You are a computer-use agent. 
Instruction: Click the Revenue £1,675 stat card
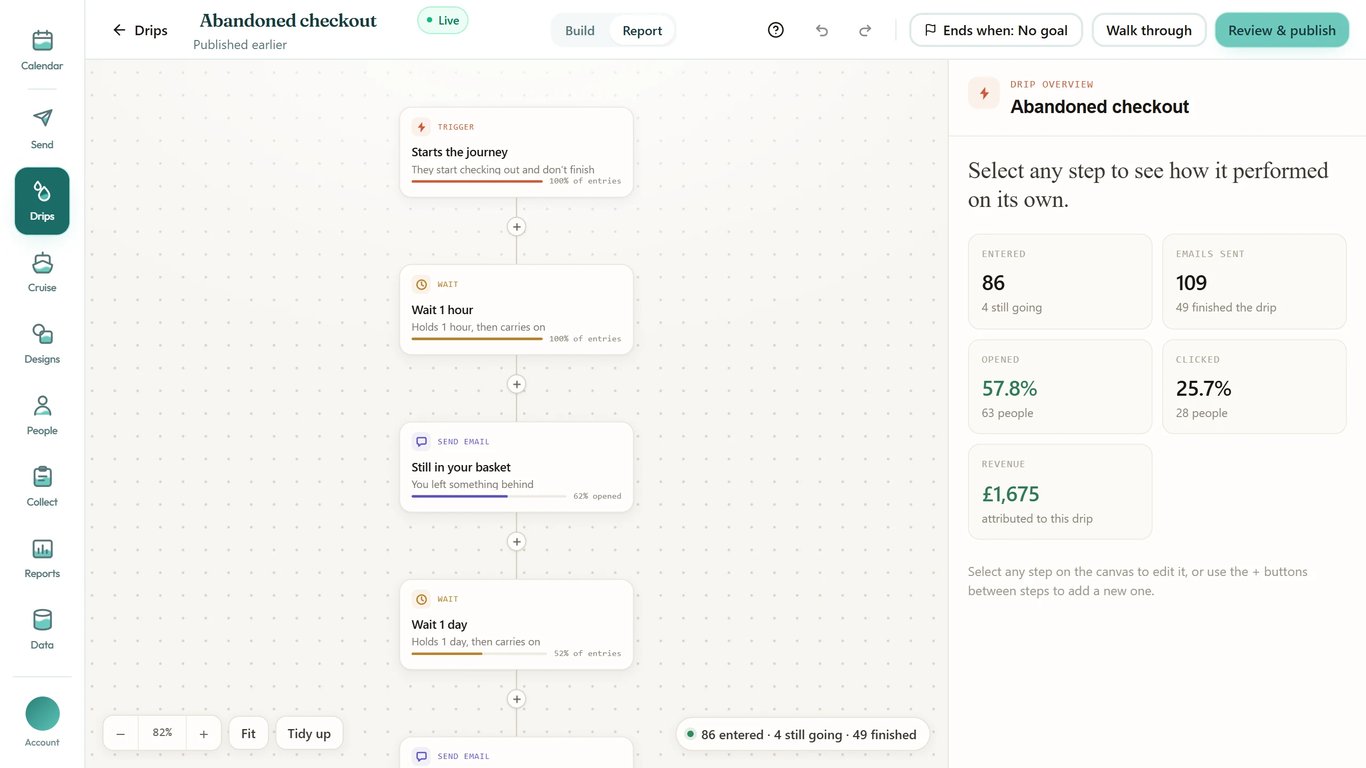1060,492
